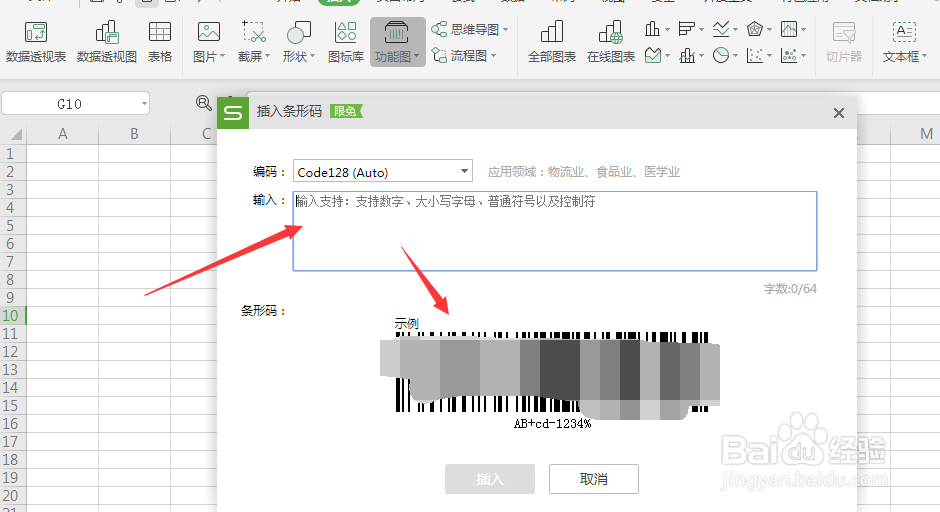Viewport: 940px width, 512px height.
Task: Expand the 功能图 dropdown arrow
Action: pos(417,56)
